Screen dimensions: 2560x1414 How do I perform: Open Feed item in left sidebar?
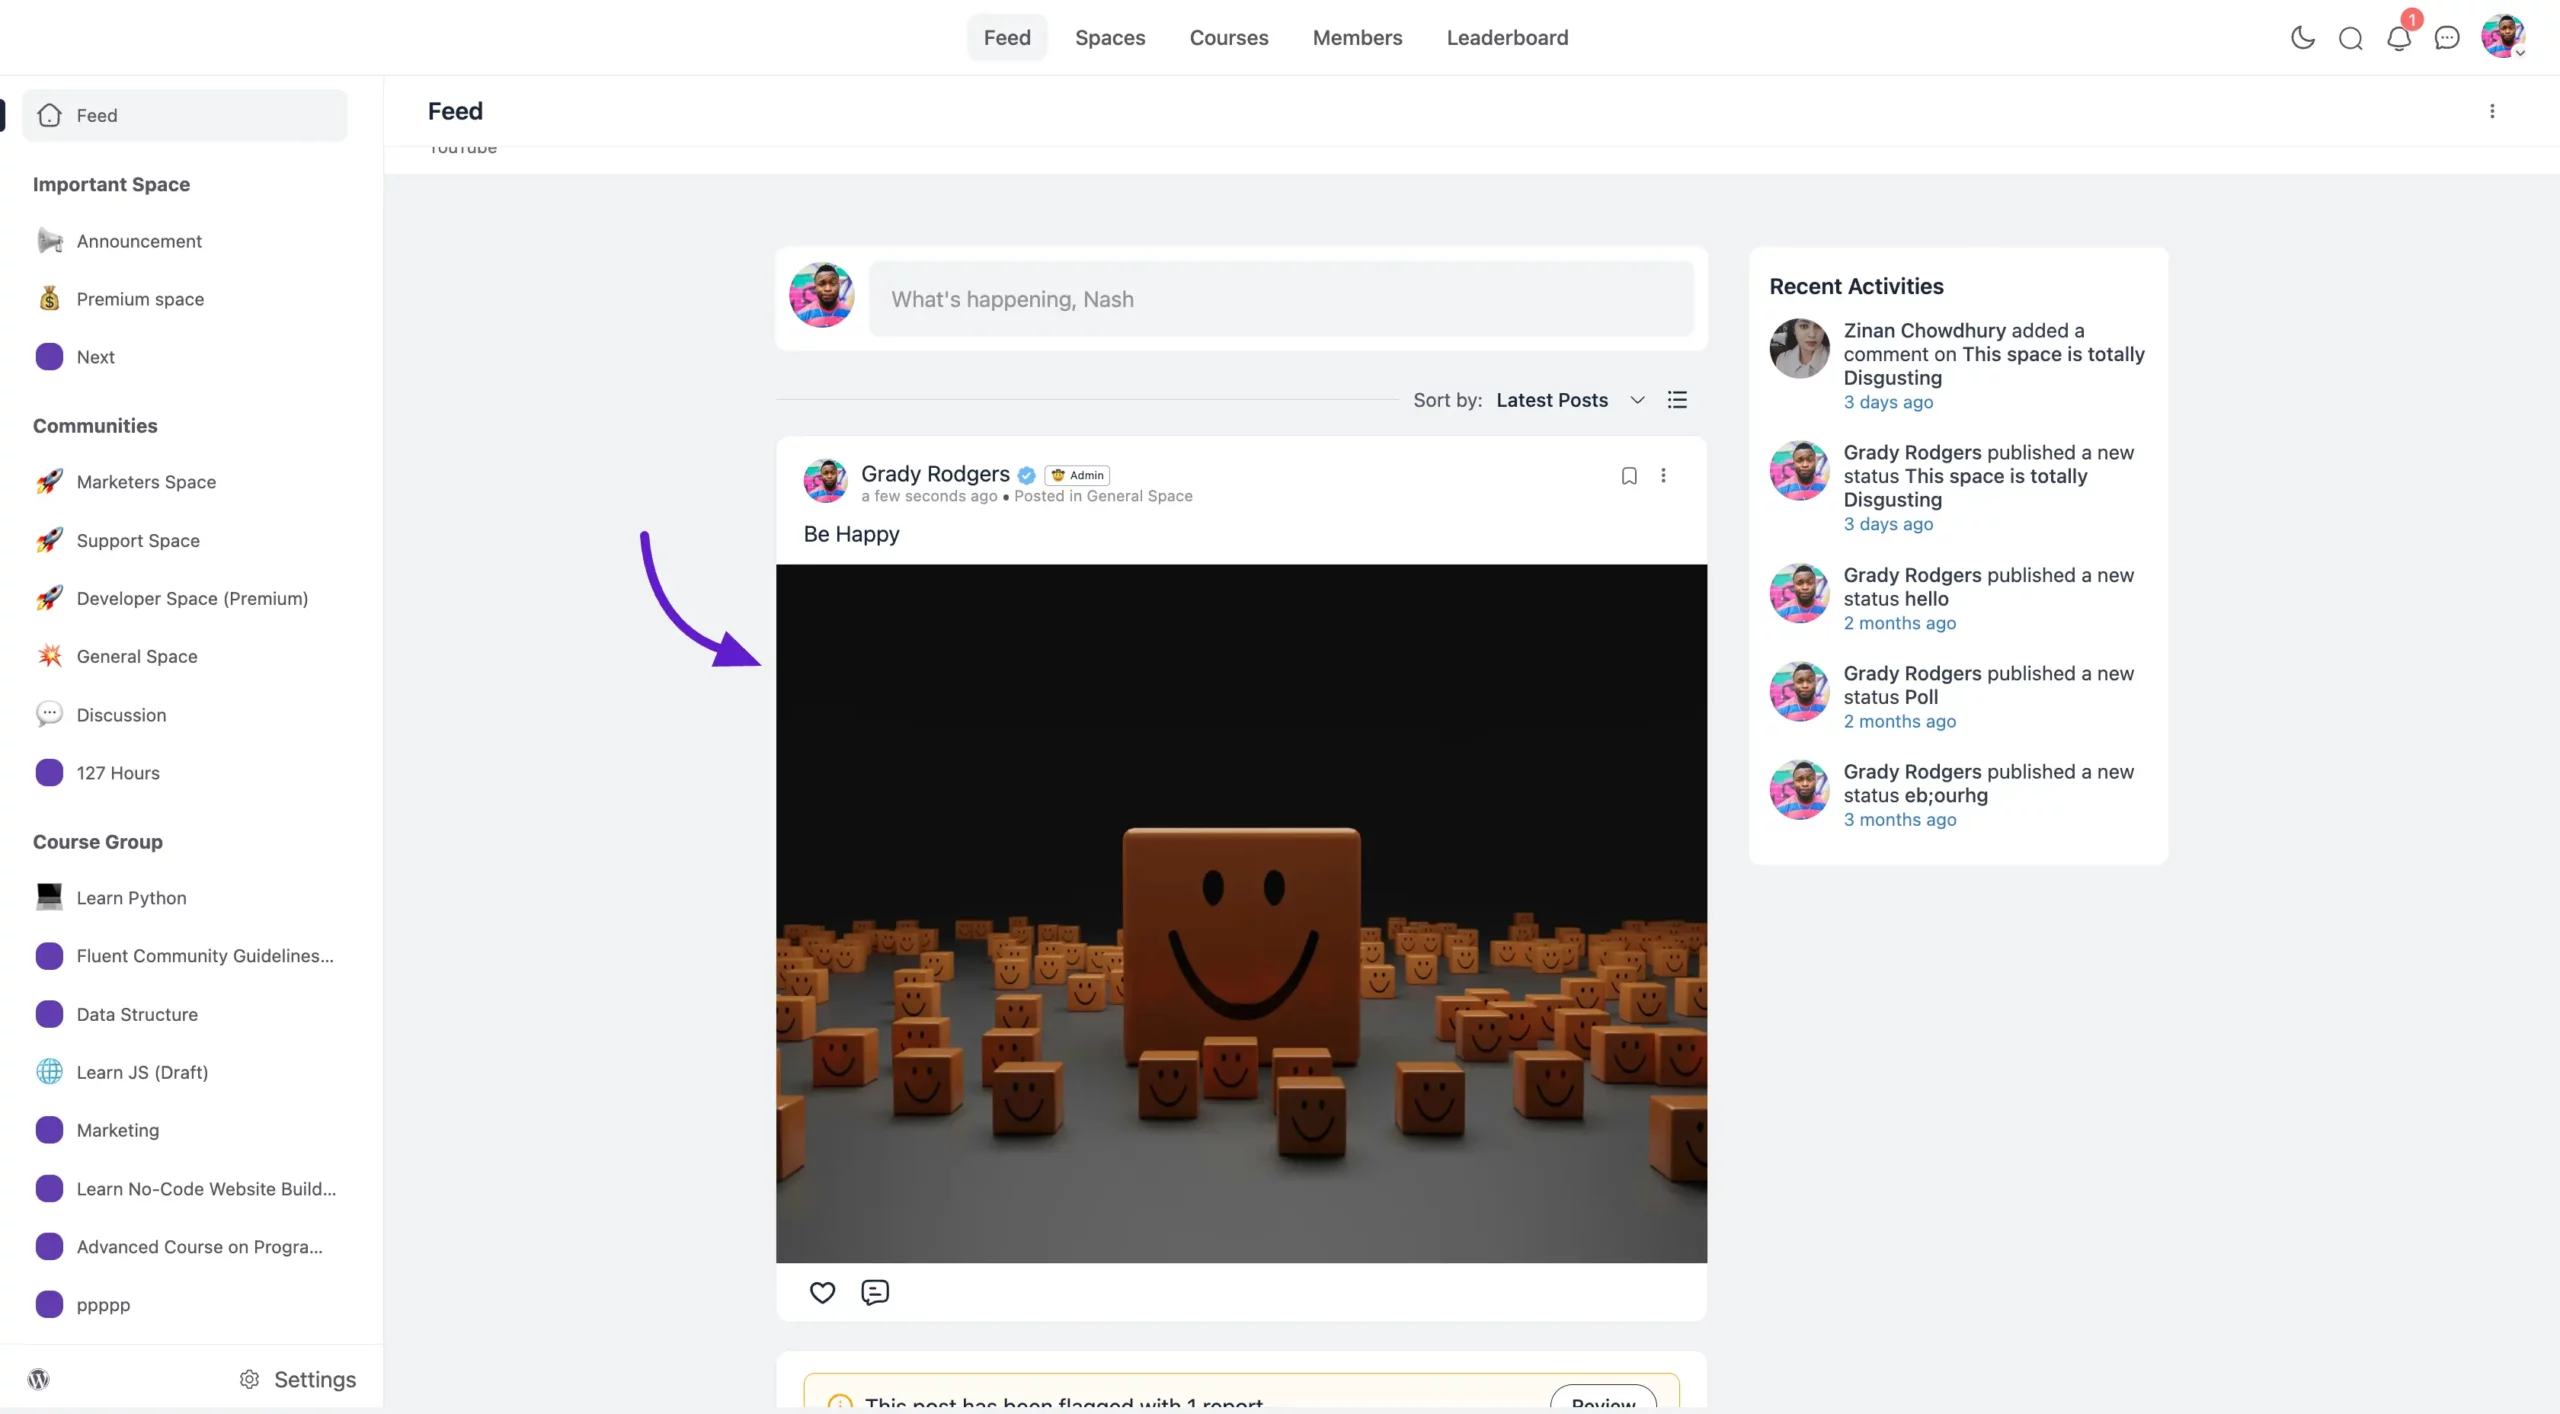tap(185, 115)
